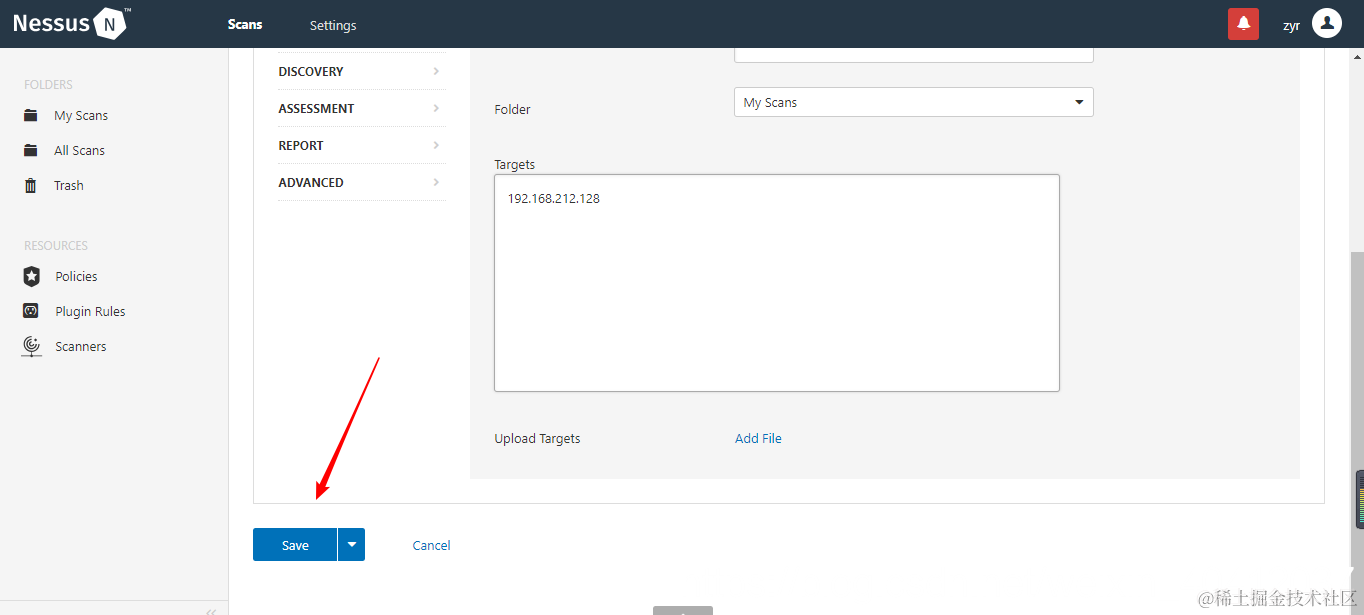Click the 192.168.212.128 target text
Viewport: 1364px width, 615px height.
[553, 198]
